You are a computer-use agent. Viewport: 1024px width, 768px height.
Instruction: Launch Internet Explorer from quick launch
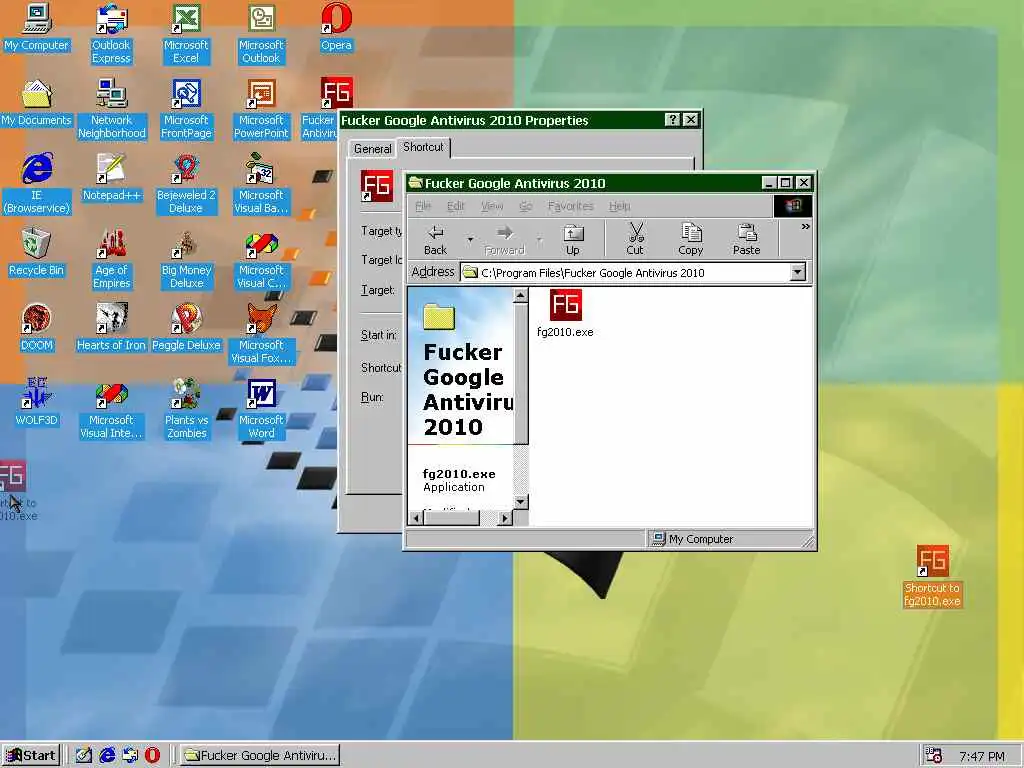tap(107, 756)
